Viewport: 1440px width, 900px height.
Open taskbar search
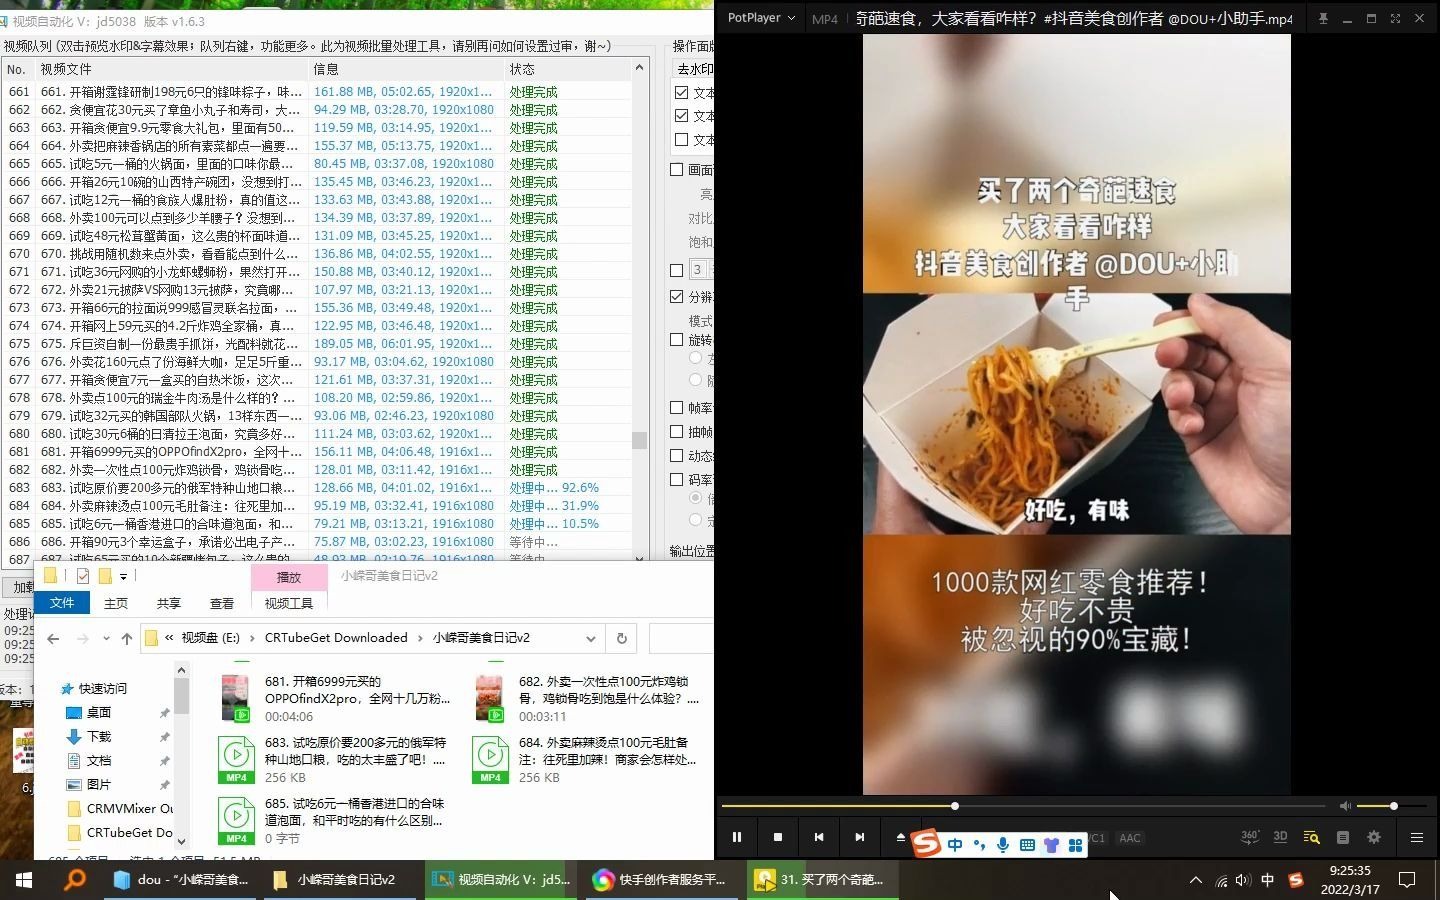pos(74,880)
